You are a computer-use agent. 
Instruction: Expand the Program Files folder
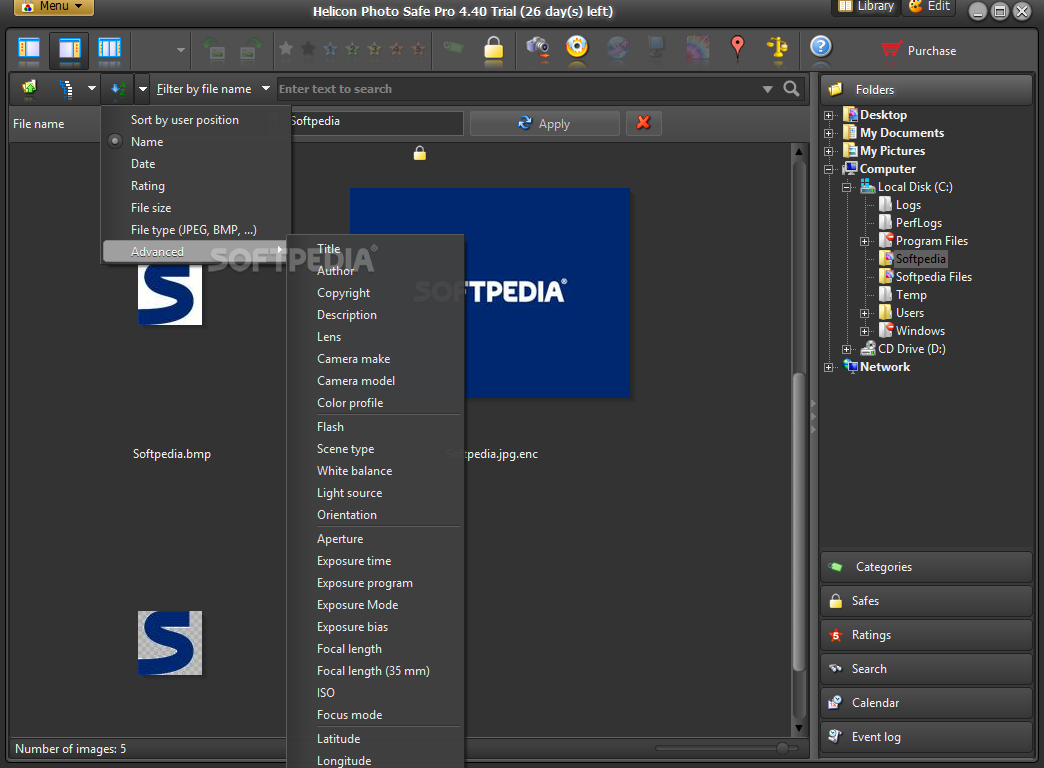tap(865, 241)
